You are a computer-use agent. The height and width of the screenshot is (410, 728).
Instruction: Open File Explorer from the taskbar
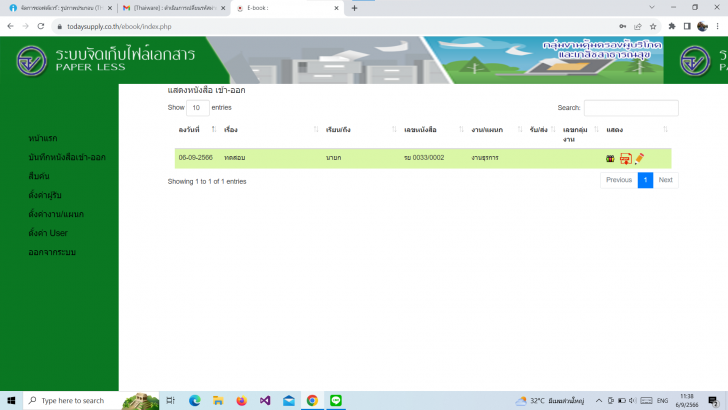tap(218, 400)
